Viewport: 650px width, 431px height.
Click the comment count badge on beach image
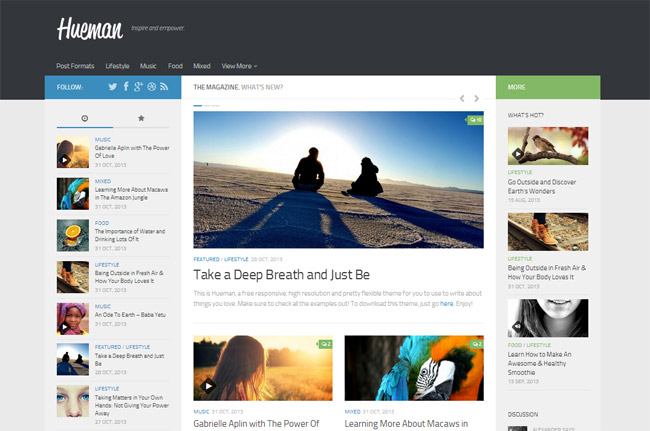point(475,120)
